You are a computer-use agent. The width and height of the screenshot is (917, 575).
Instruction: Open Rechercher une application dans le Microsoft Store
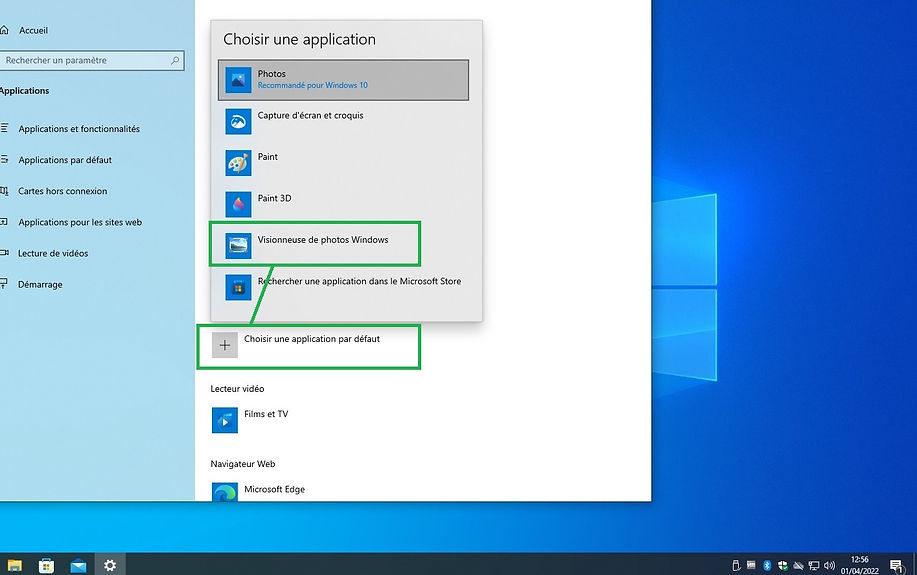point(343,287)
